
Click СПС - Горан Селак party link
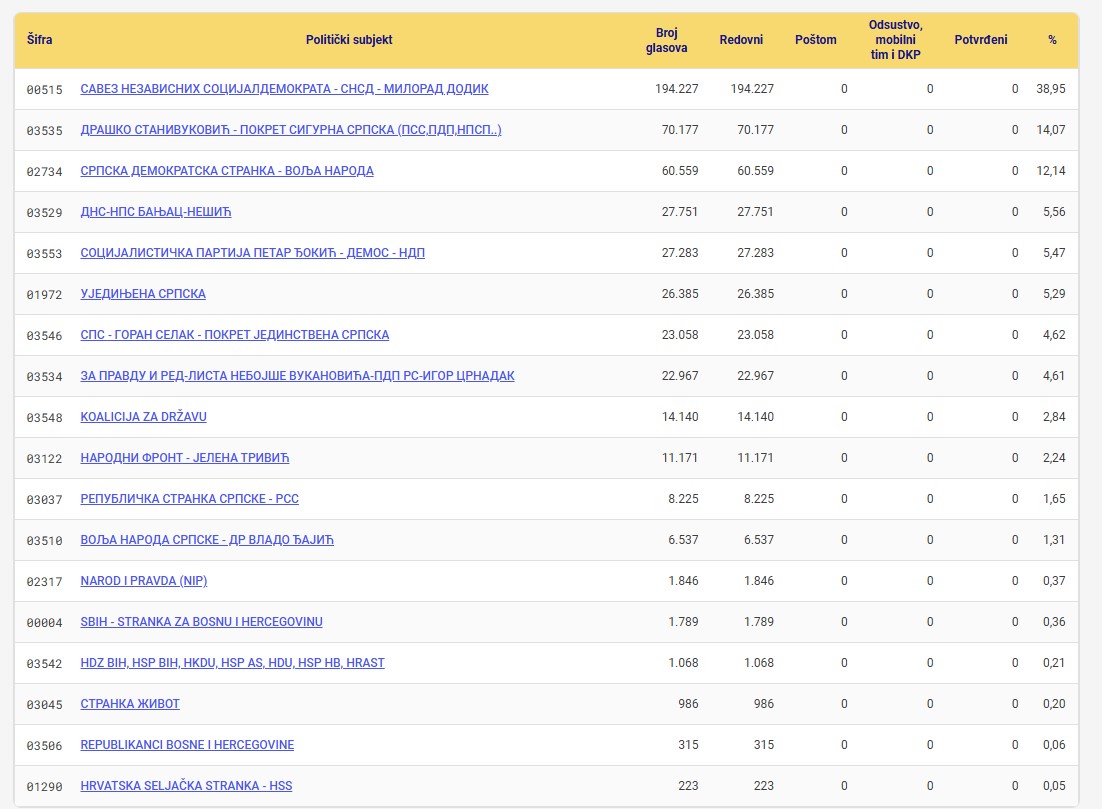click(235, 335)
